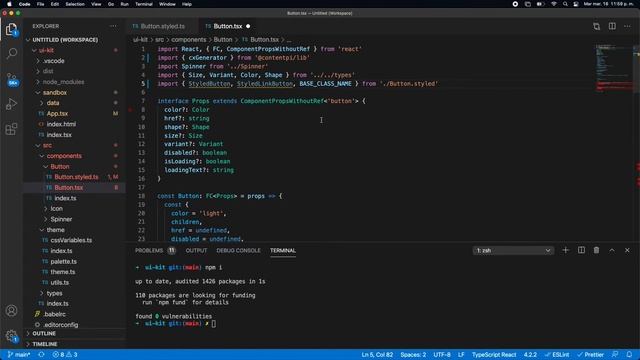
Task: Open the feedback icon in status bar
Action: point(615,355)
